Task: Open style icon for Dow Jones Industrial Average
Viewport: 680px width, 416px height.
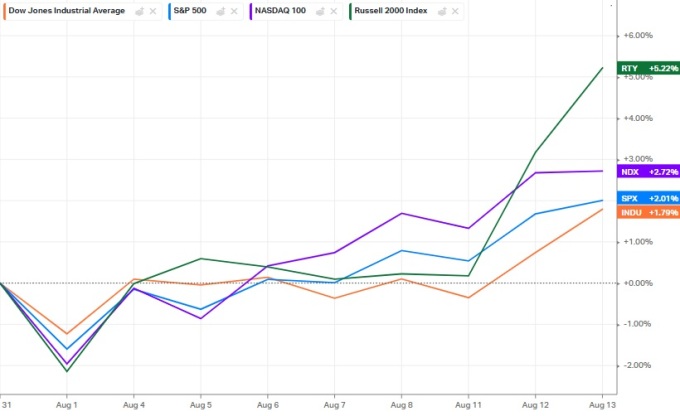Action: [140, 11]
